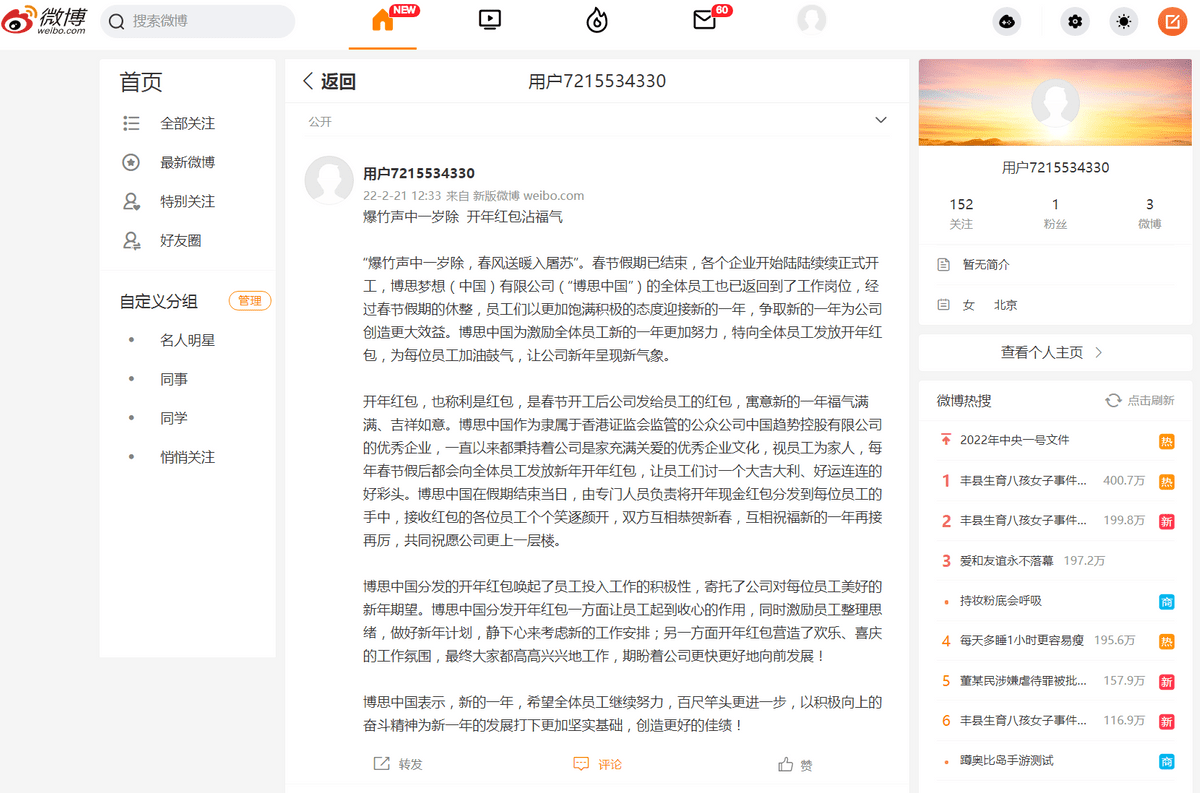Open the hot flame tab icon
1200x793 pixels.
tap(597, 20)
